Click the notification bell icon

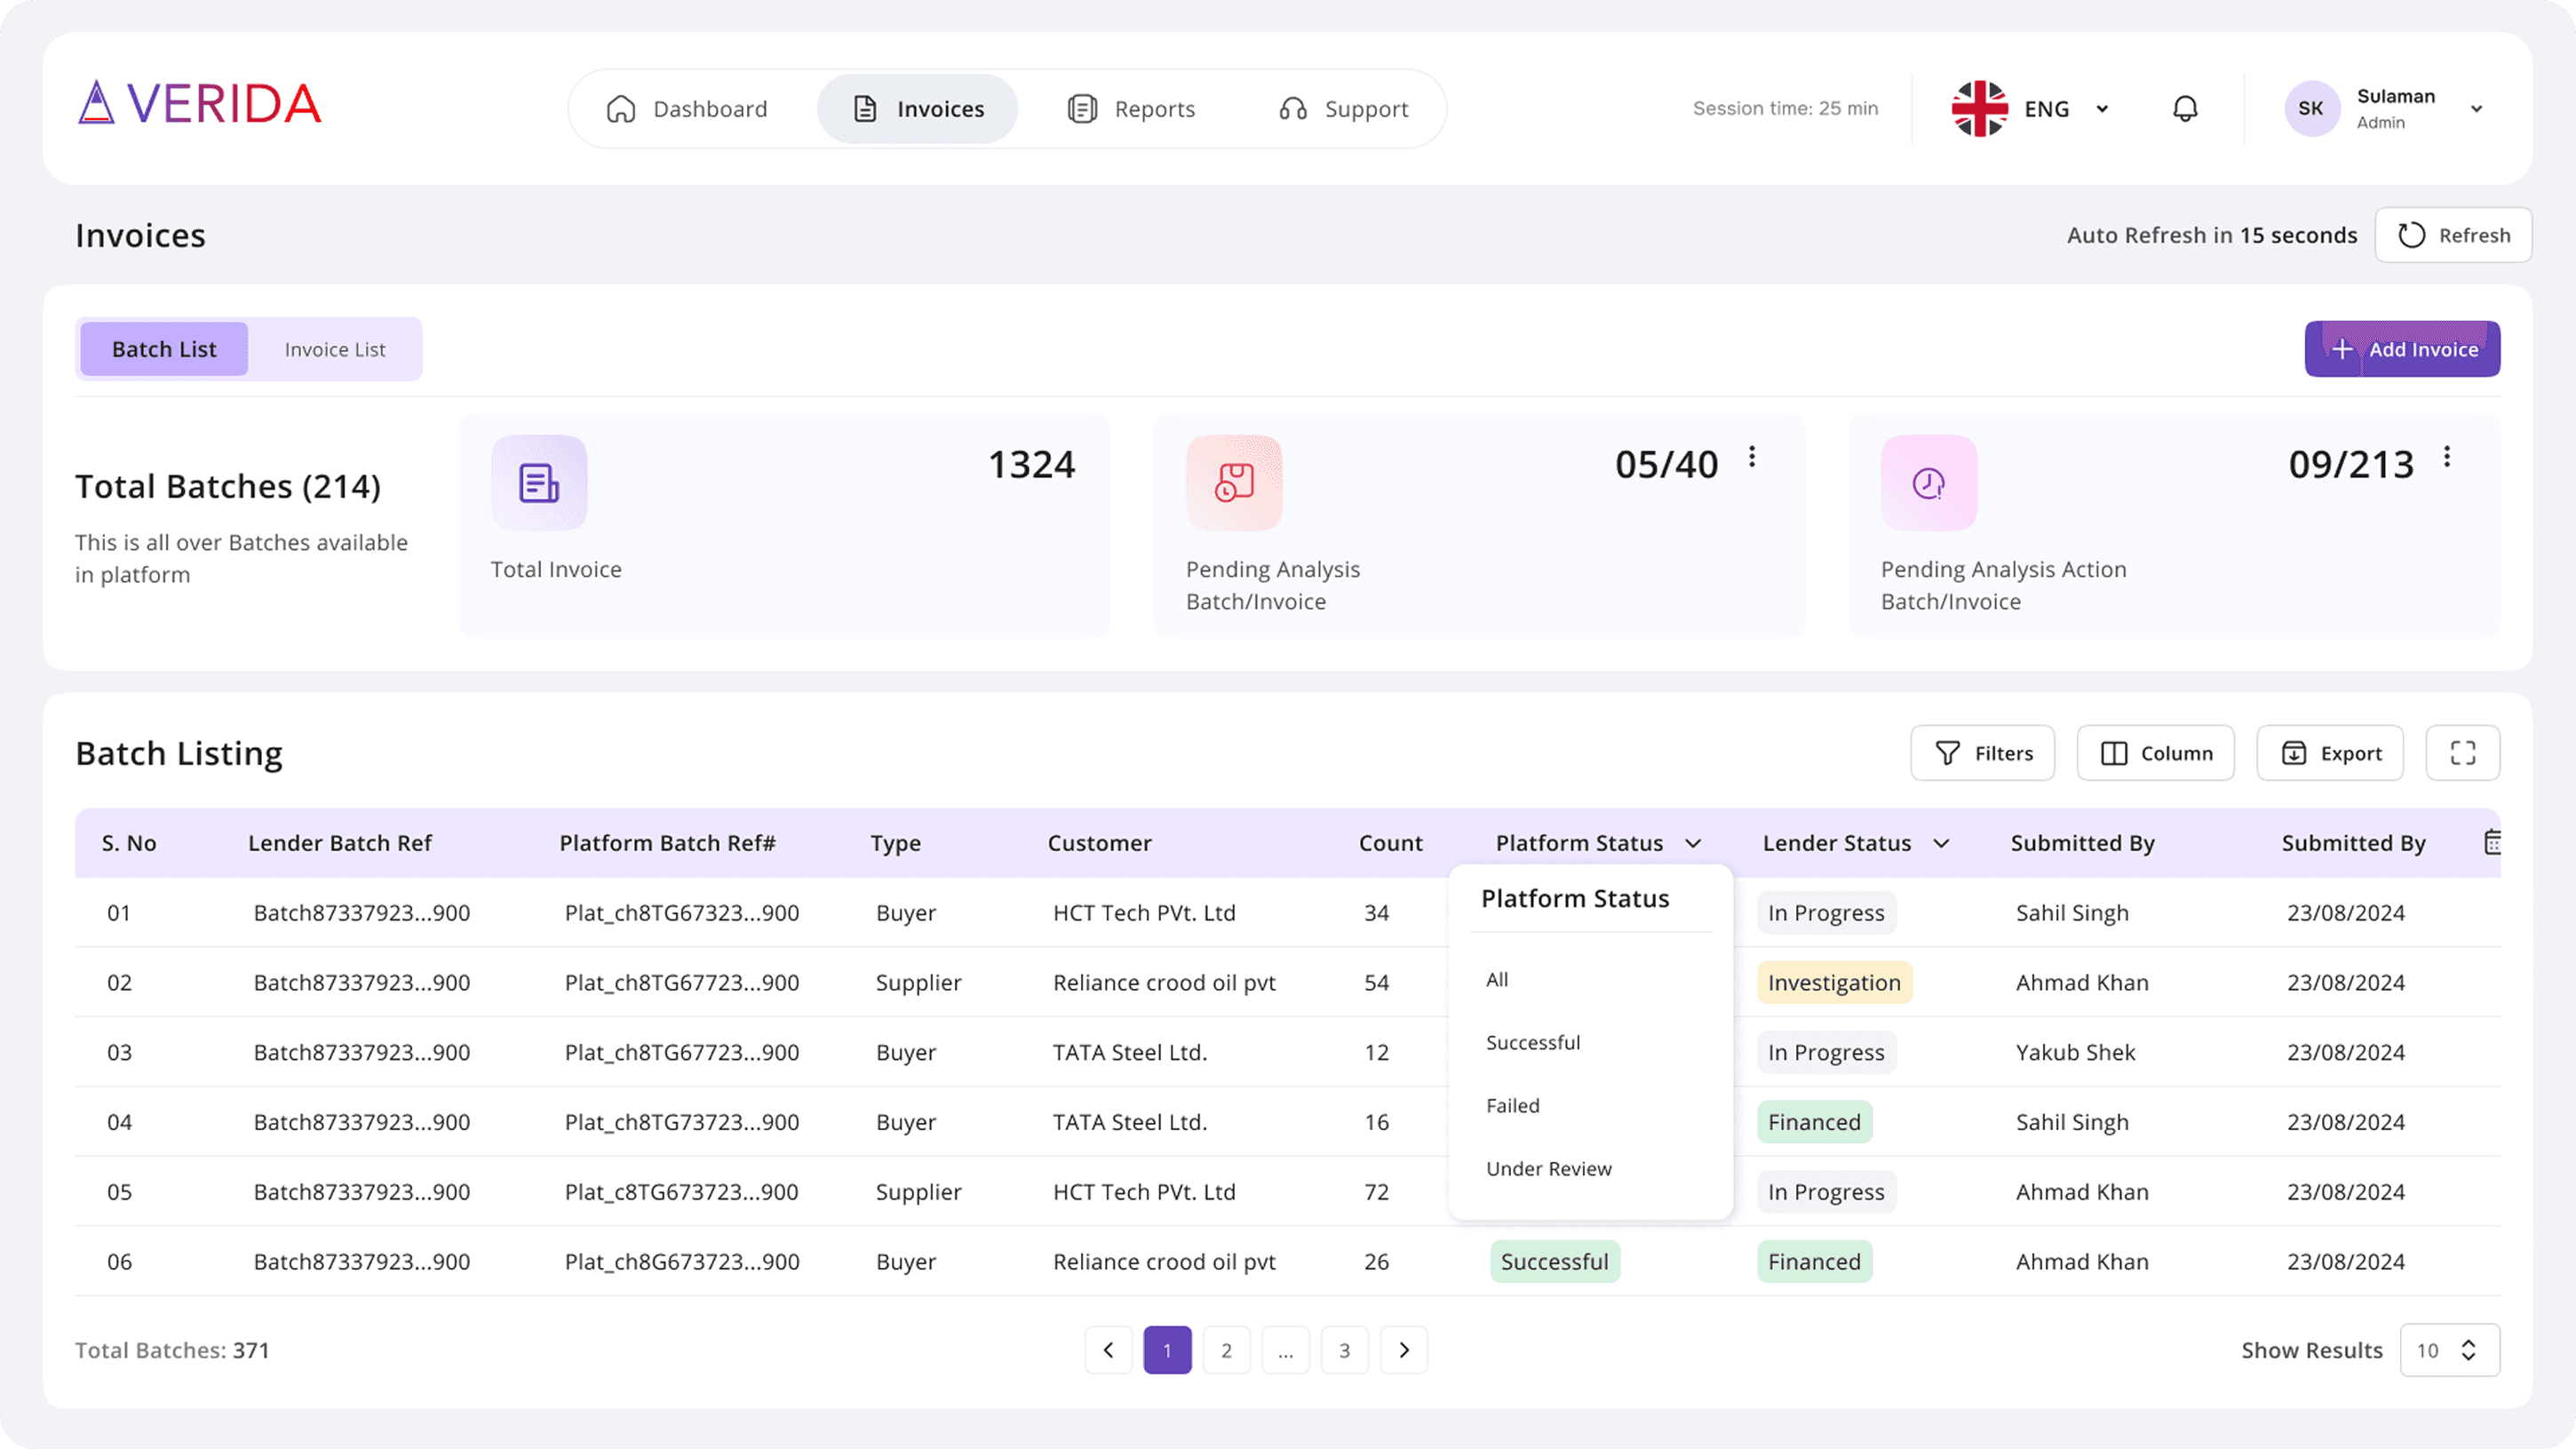coord(2185,108)
